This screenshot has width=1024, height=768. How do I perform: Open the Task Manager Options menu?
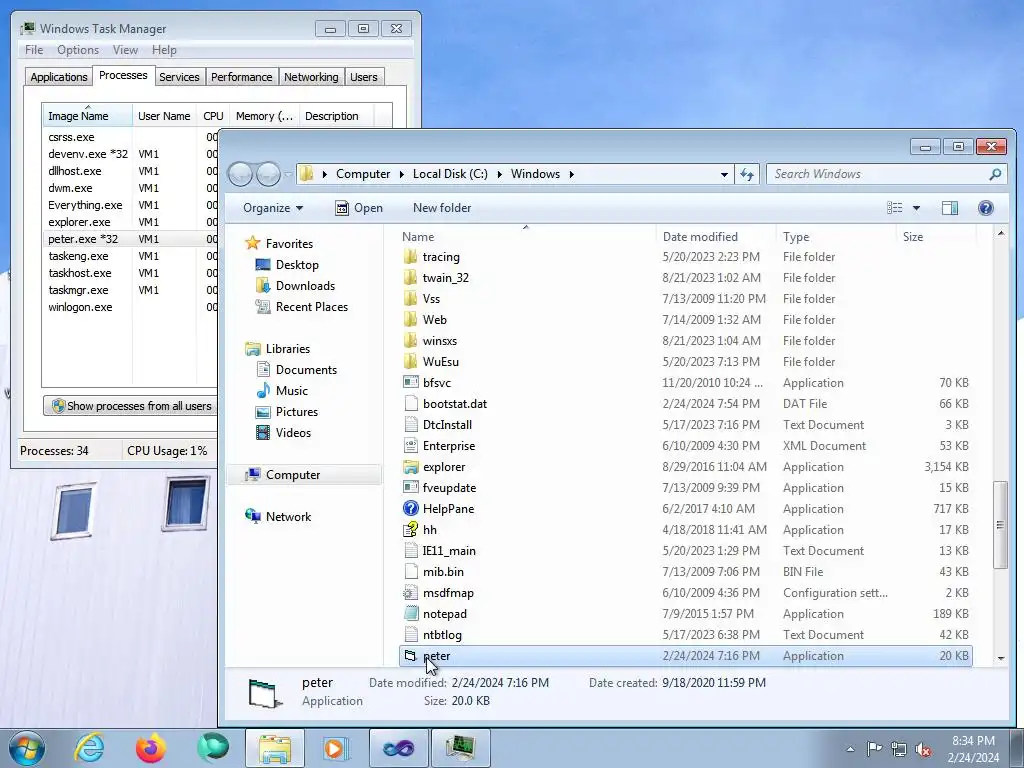[78, 50]
